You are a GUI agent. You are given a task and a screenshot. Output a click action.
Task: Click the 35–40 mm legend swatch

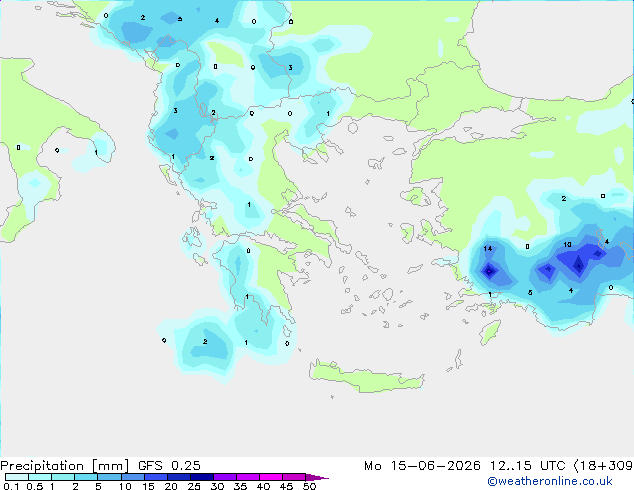(x=247, y=477)
